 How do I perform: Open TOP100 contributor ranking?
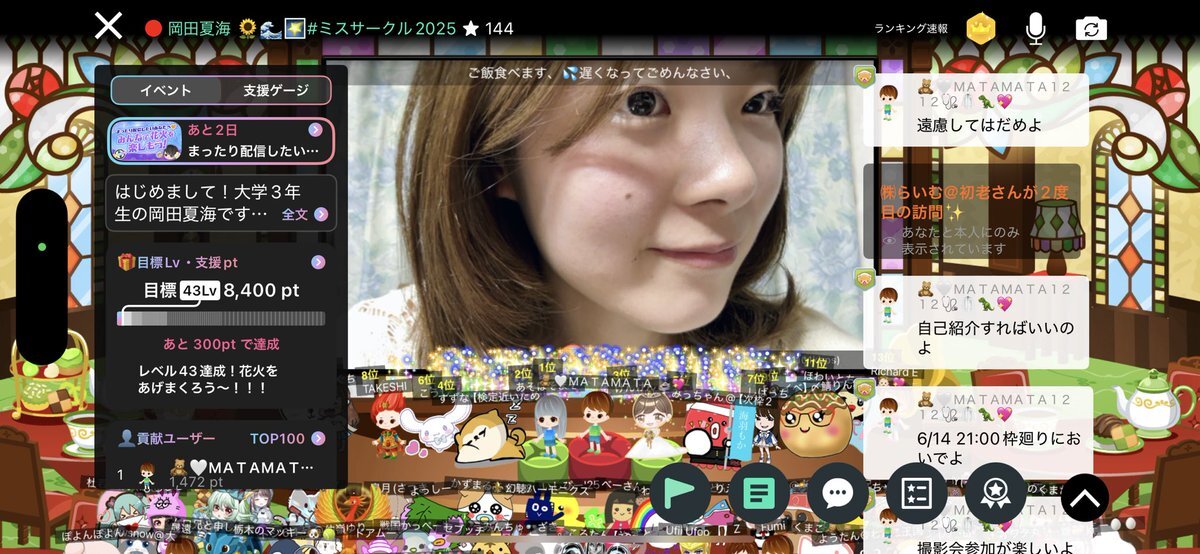(288, 438)
